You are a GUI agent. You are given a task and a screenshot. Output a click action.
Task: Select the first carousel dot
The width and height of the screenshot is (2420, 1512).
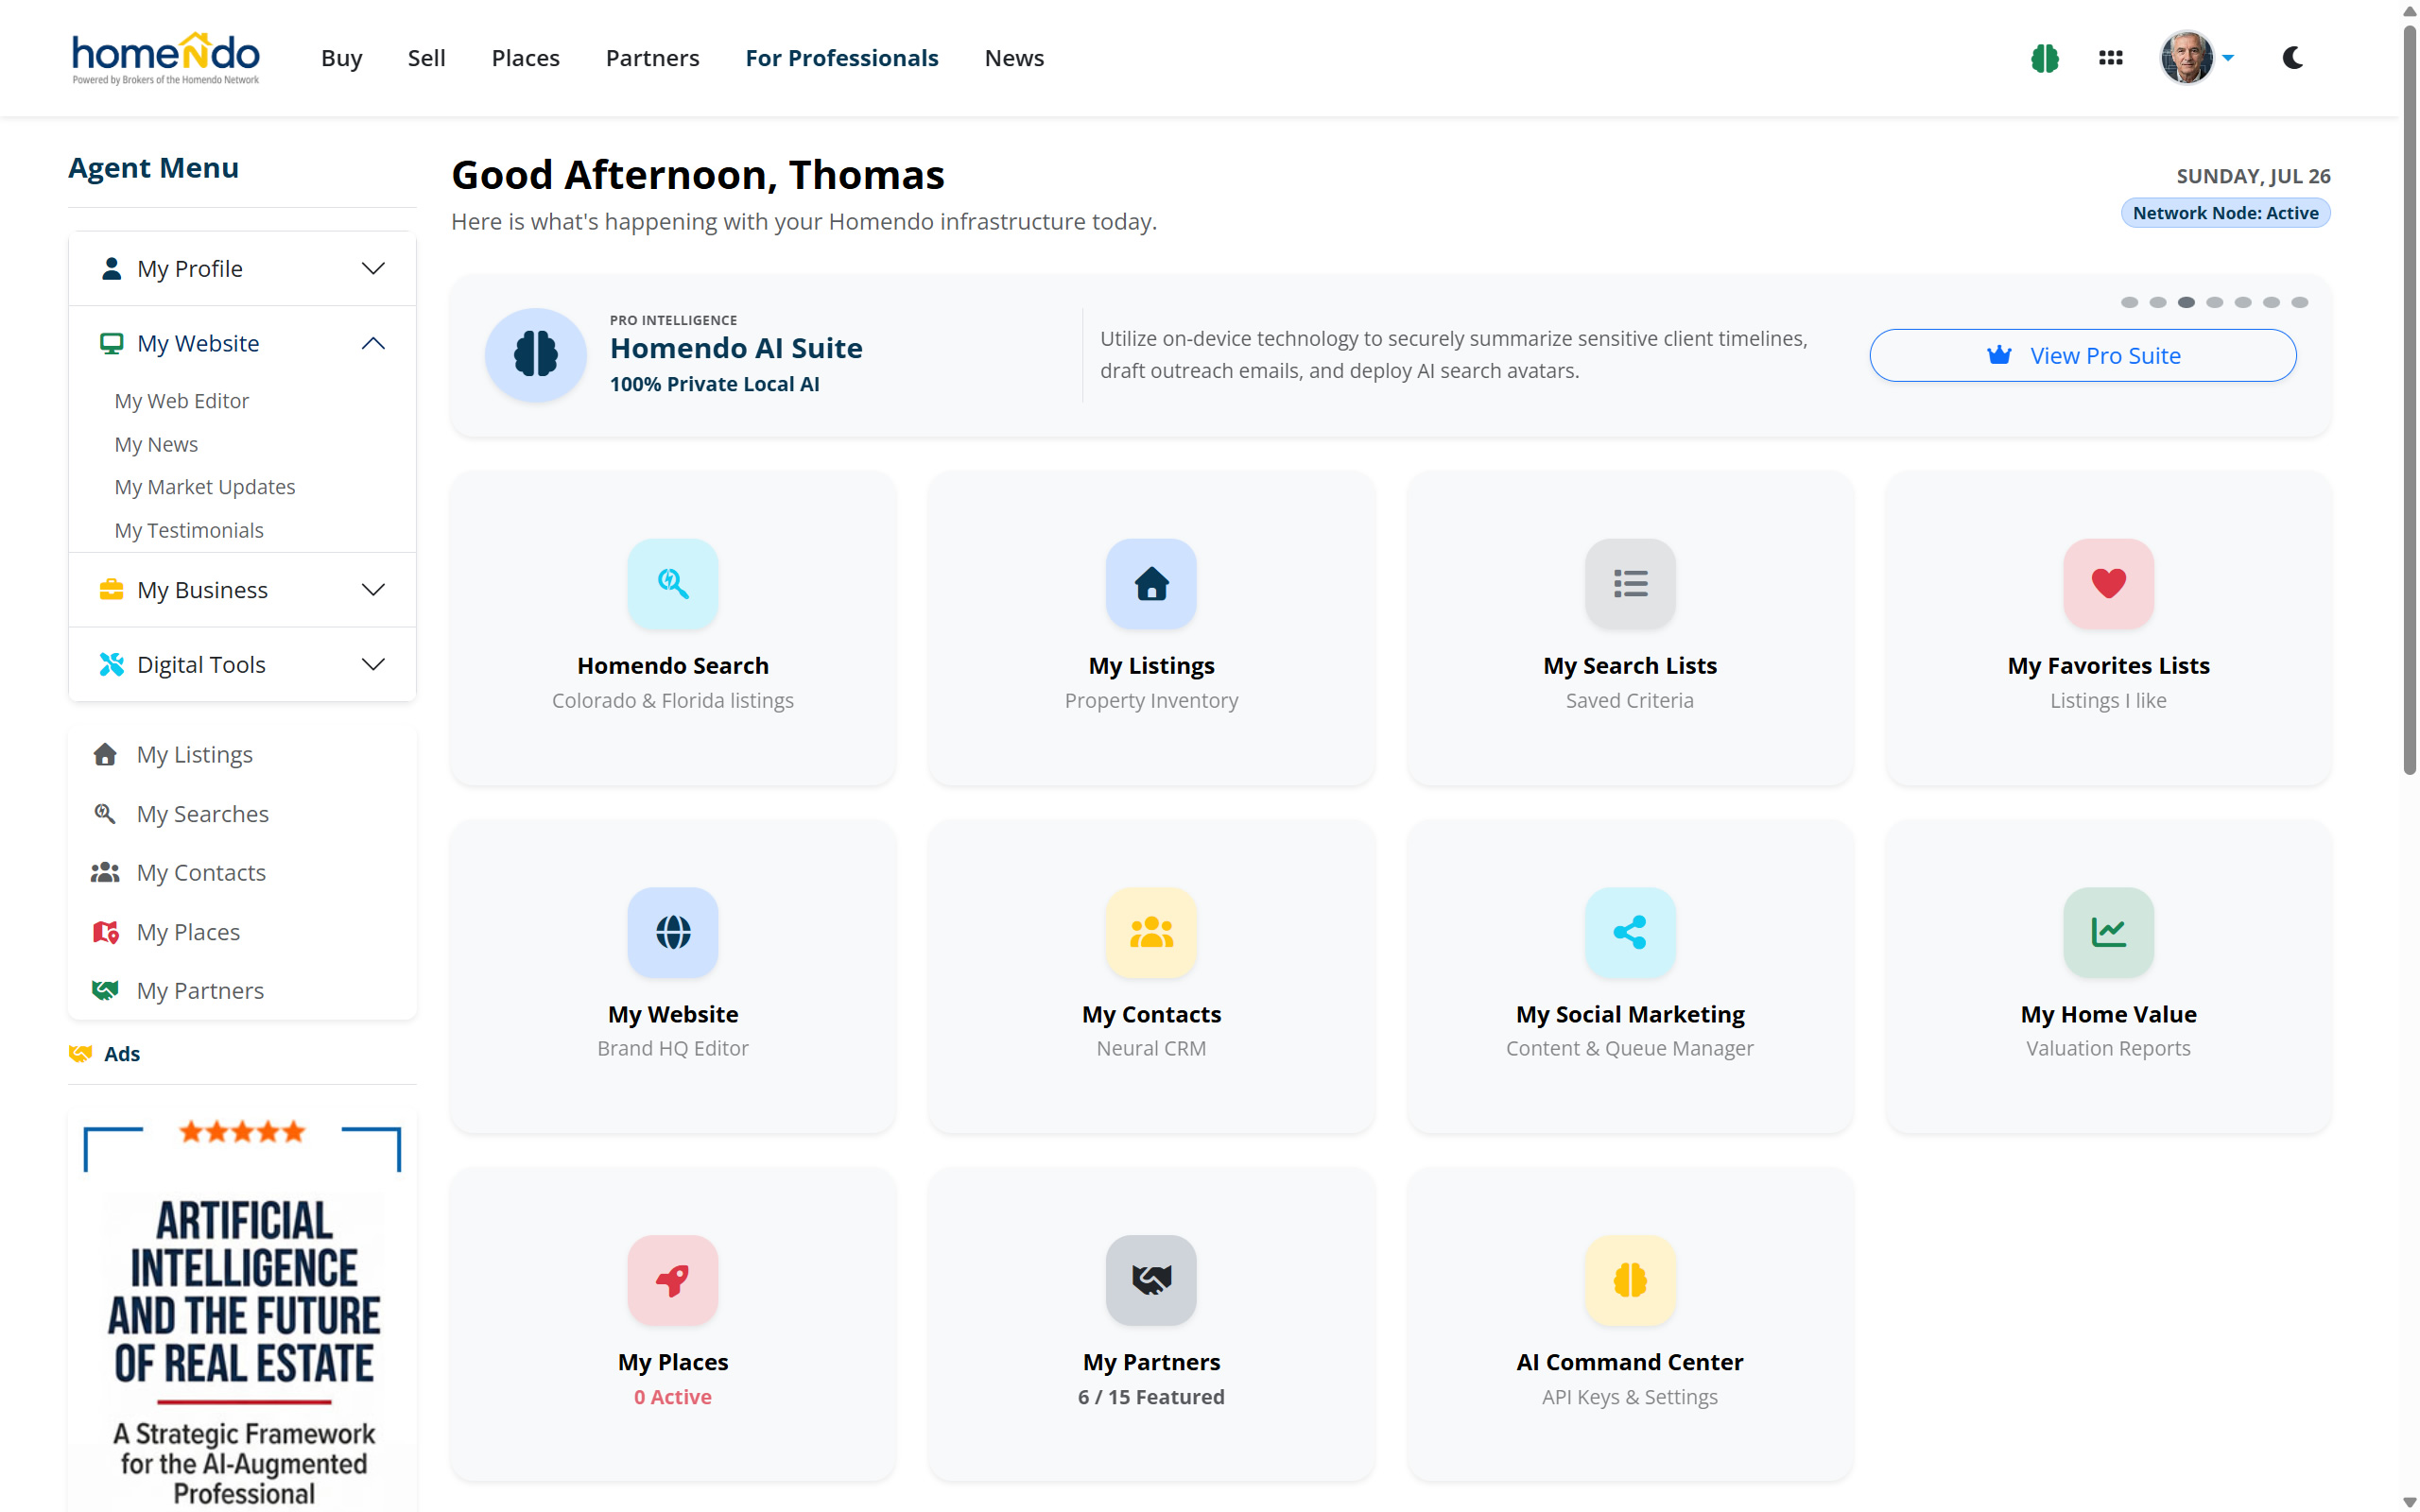click(2130, 302)
